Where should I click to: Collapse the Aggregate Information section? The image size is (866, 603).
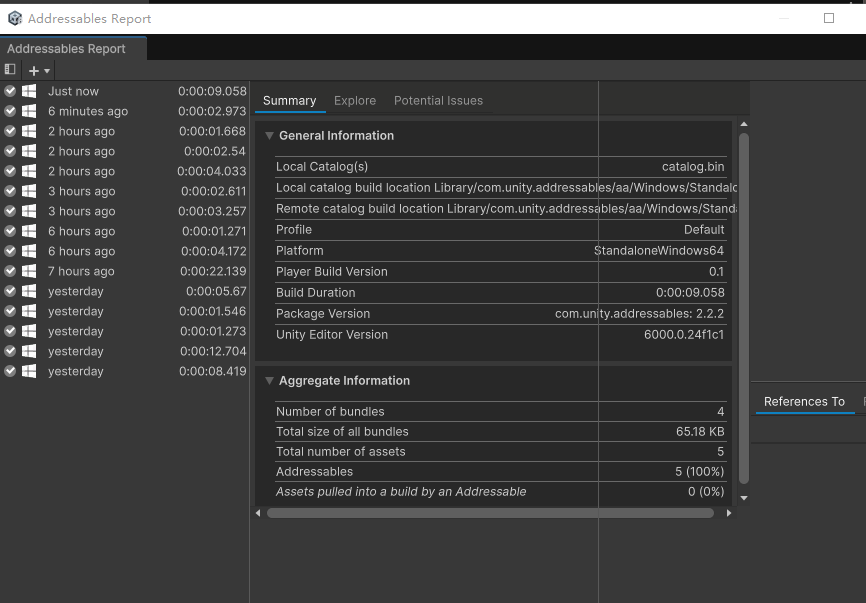[x=269, y=381]
